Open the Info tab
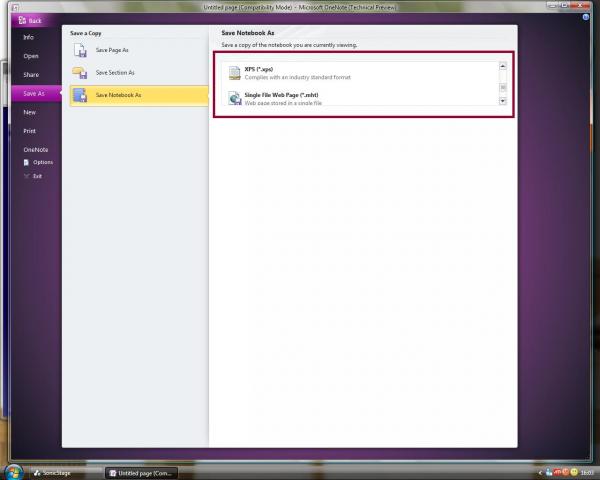This screenshot has height=480, width=600. [x=29, y=37]
